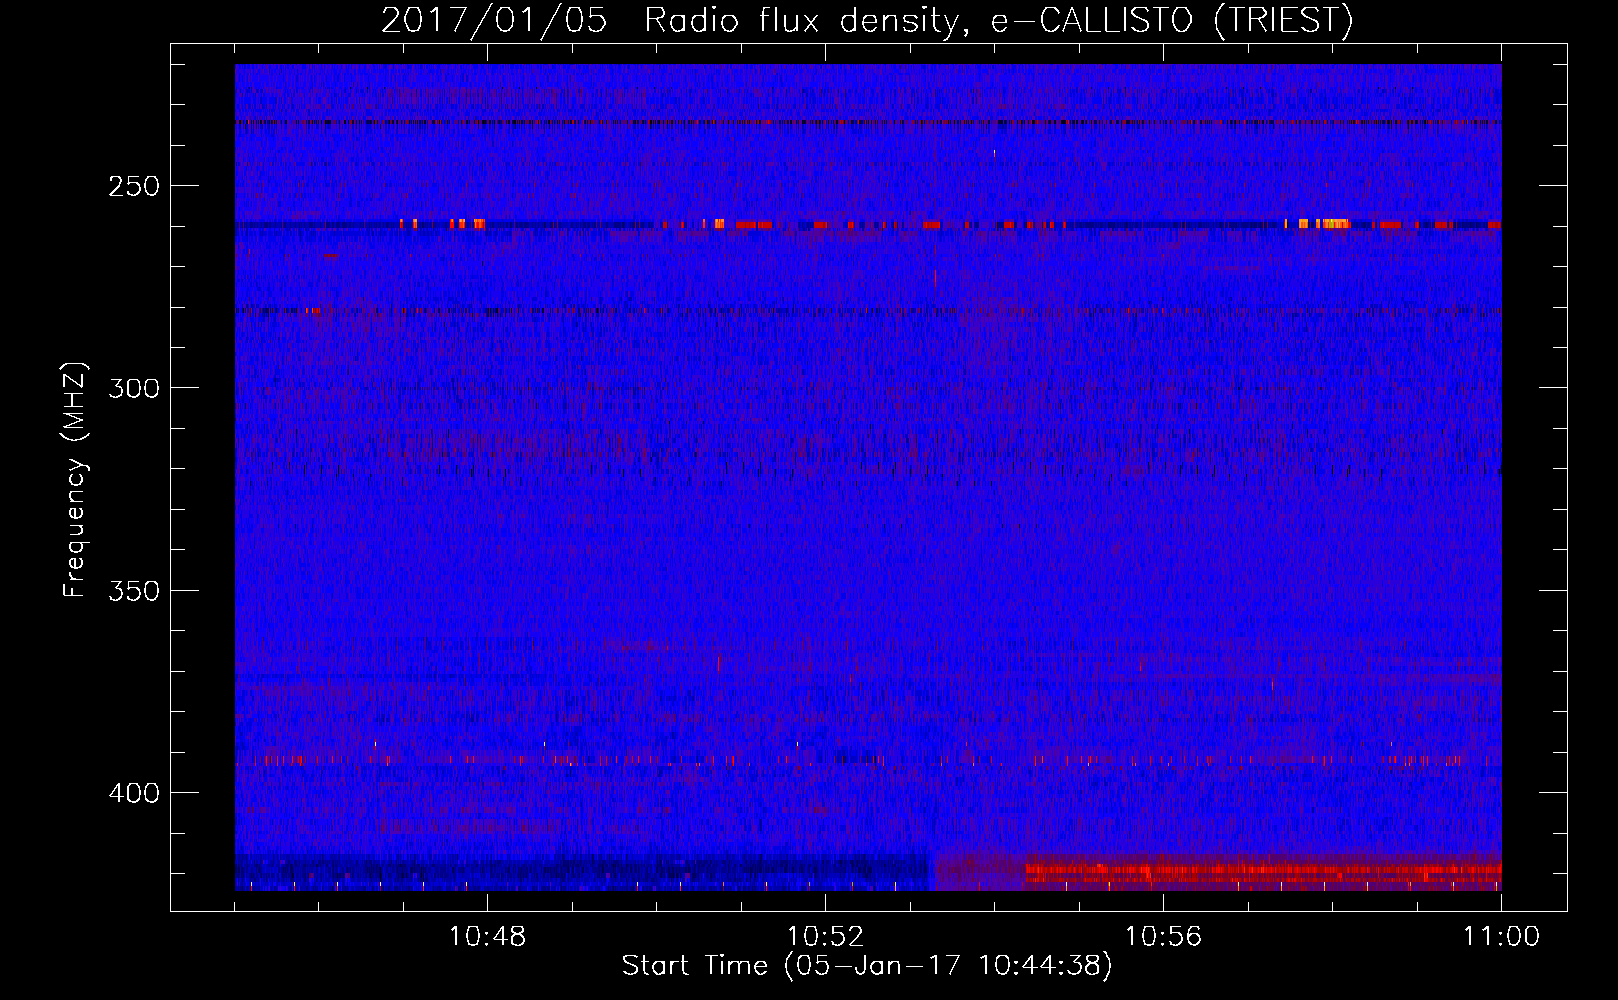The width and height of the screenshot is (1618, 1000).
Task: Click the red-orange interference line near 260 MHz
Action: pyautogui.click(x=868, y=224)
